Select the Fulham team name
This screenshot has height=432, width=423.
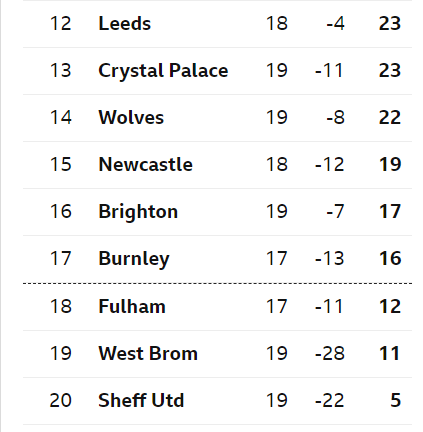tap(132, 307)
